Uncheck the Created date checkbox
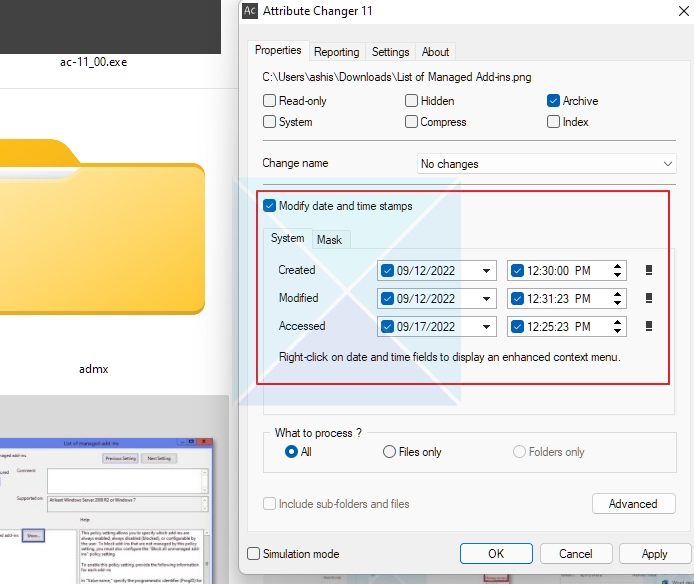The image size is (694, 584). pos(387,270)
